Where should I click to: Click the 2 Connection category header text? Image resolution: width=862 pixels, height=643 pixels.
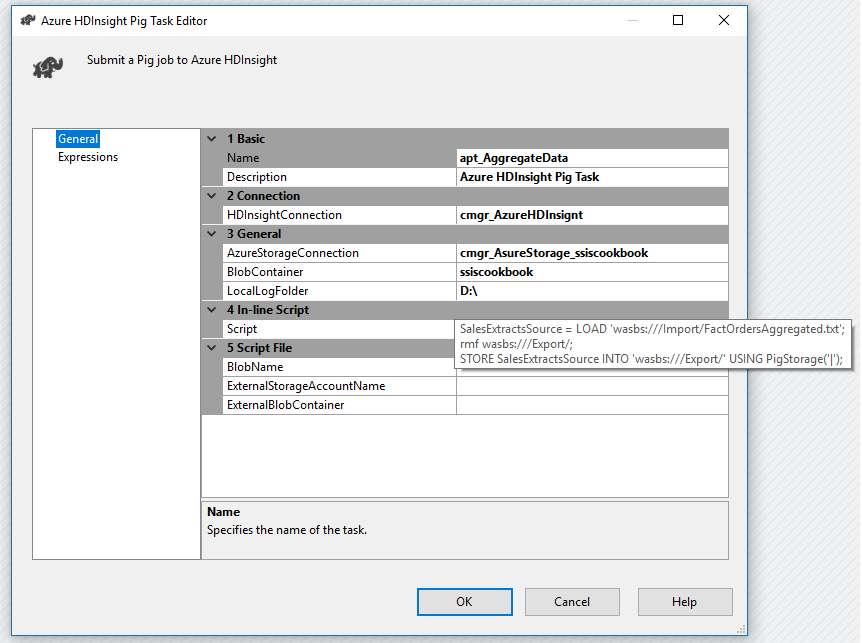263,196
